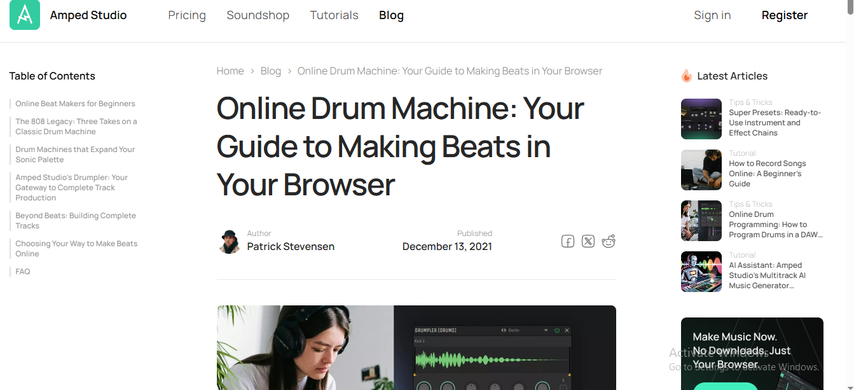Click Patrick Stevensen's author avatar
The width and height of the screenshot is (854, 390).
click(x=229, y=242)
